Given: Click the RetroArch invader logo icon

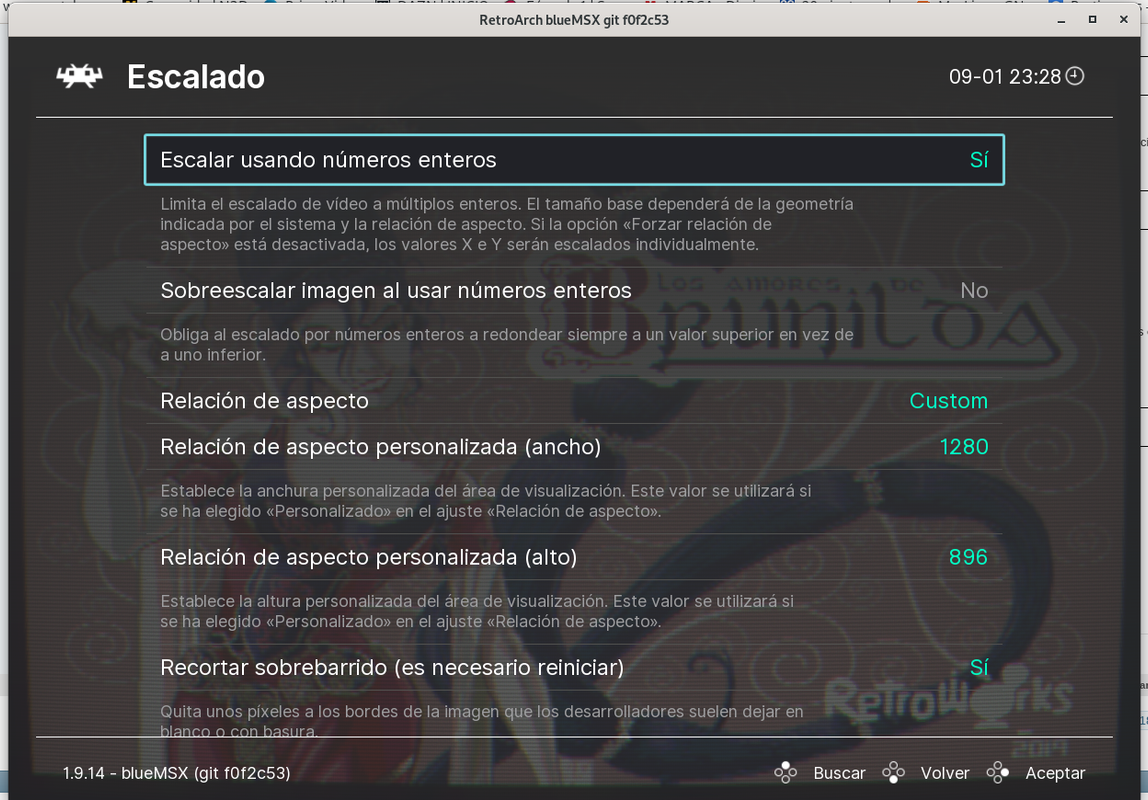Looking at the screenshot, I should coord(79,76).
